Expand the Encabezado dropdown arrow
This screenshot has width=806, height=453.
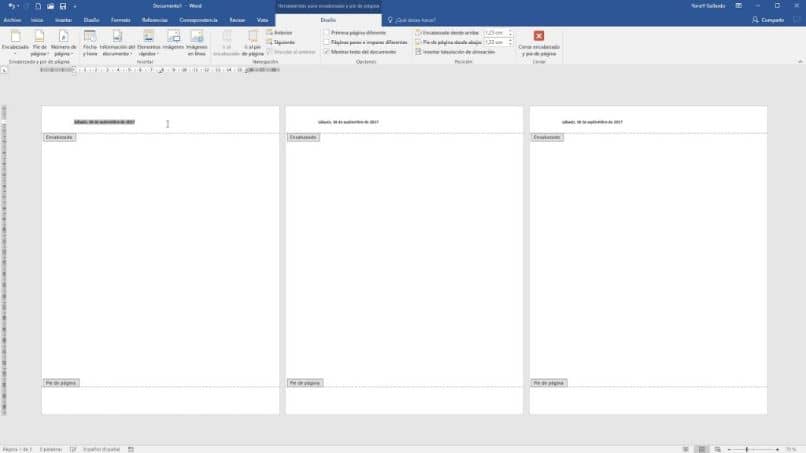15,54
